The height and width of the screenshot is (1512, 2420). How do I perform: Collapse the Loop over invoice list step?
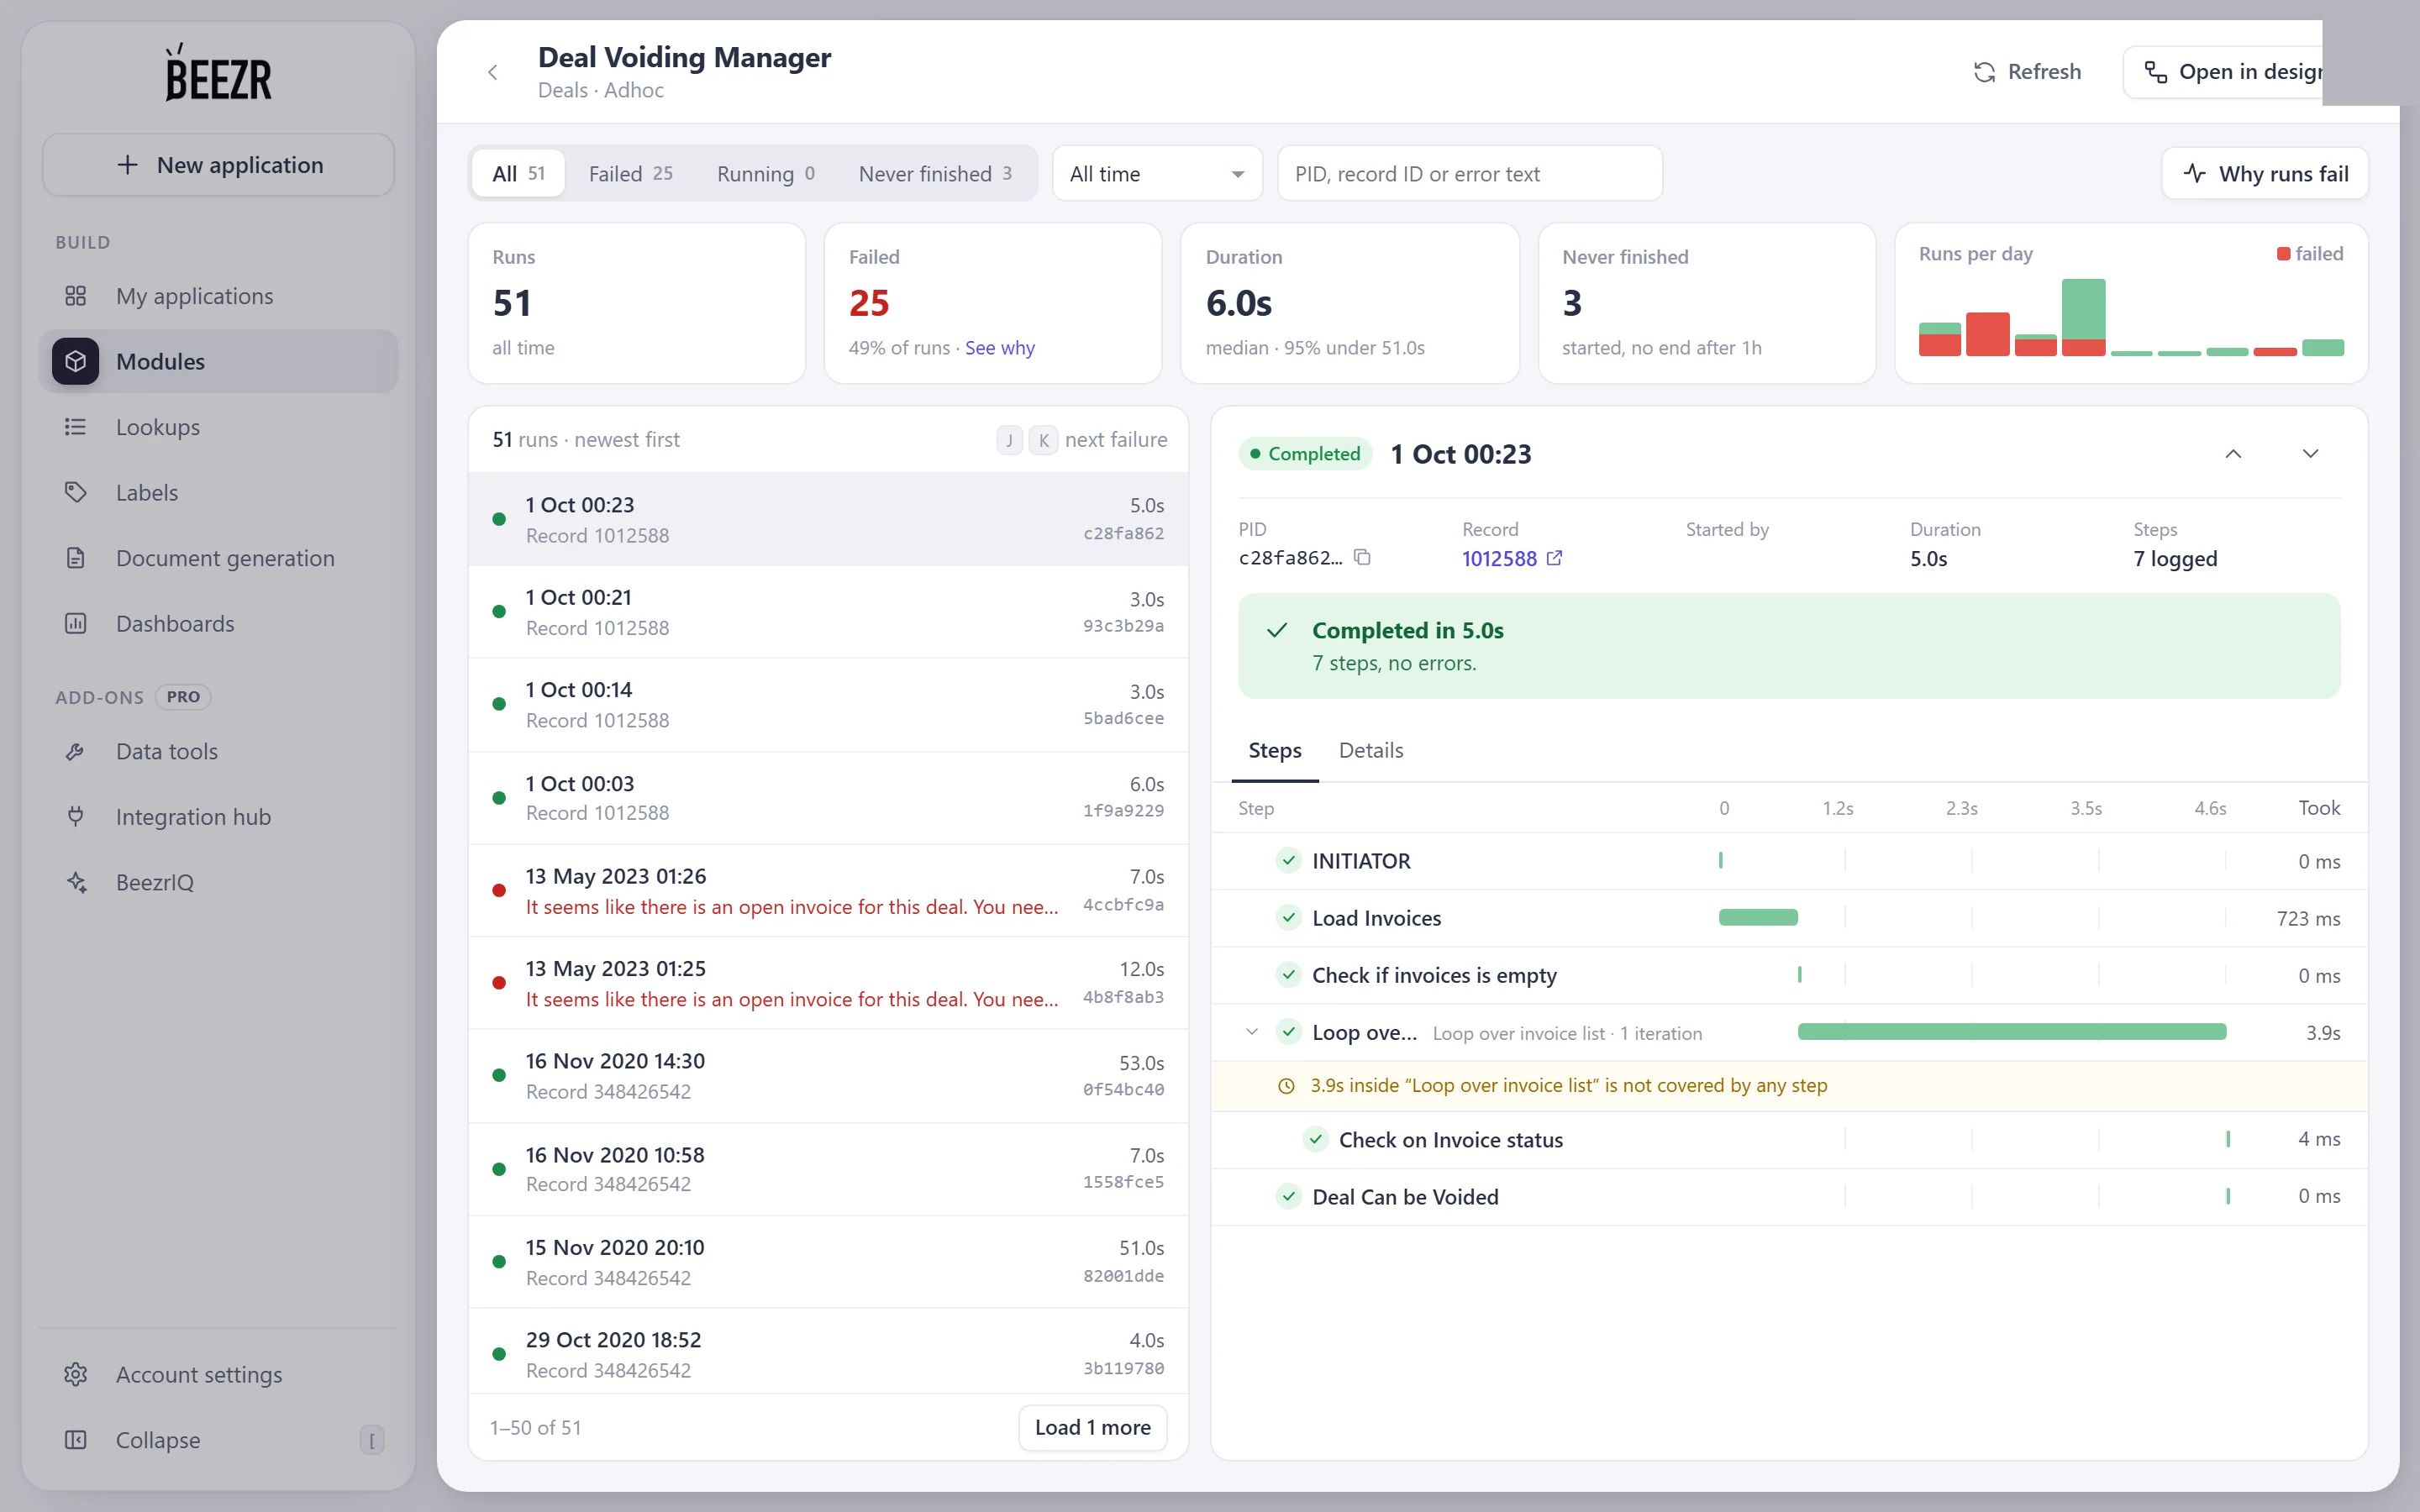coord(1251,1032)
